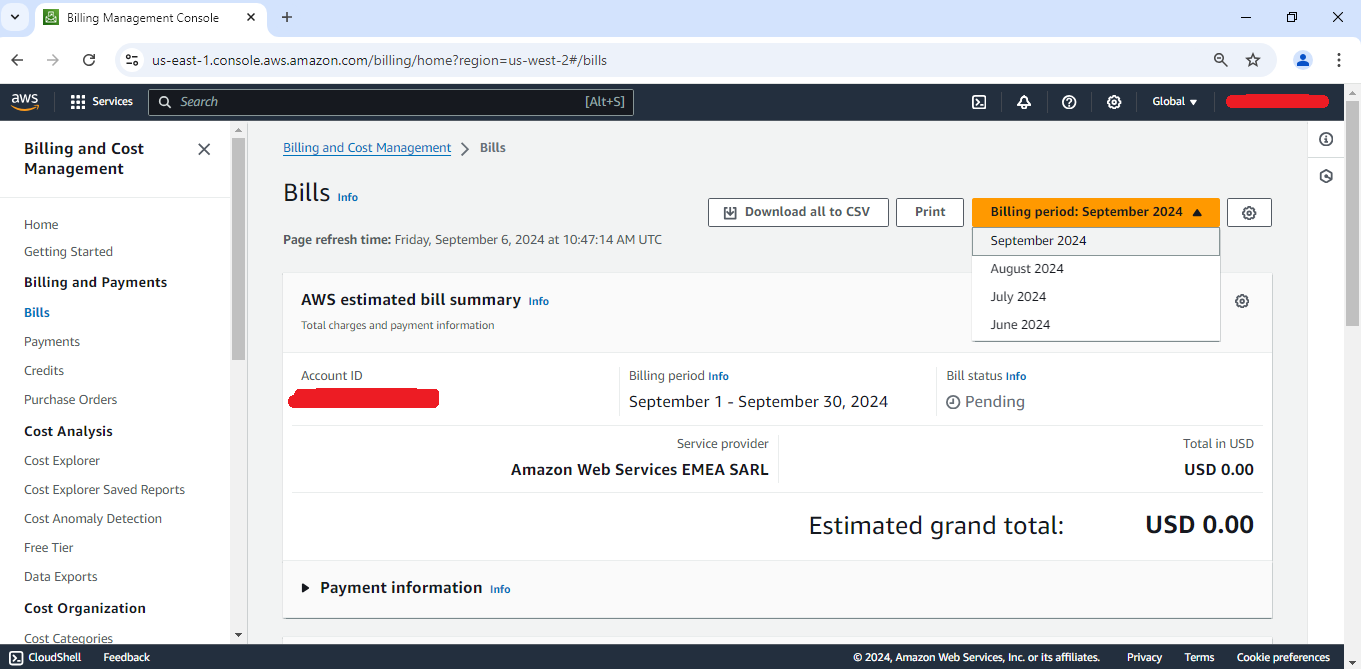Click the browser address bar URL
1361x669 pixels.
(379, 60)
